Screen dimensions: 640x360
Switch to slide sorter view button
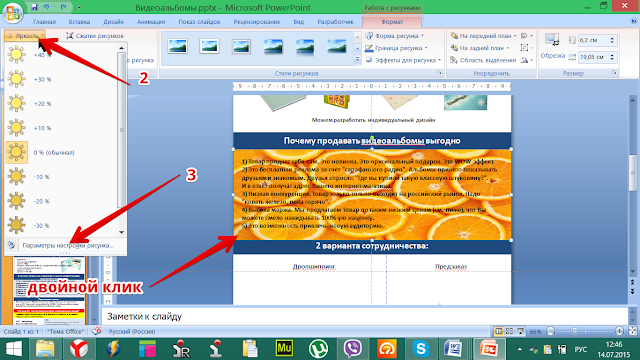click(509, 331)
